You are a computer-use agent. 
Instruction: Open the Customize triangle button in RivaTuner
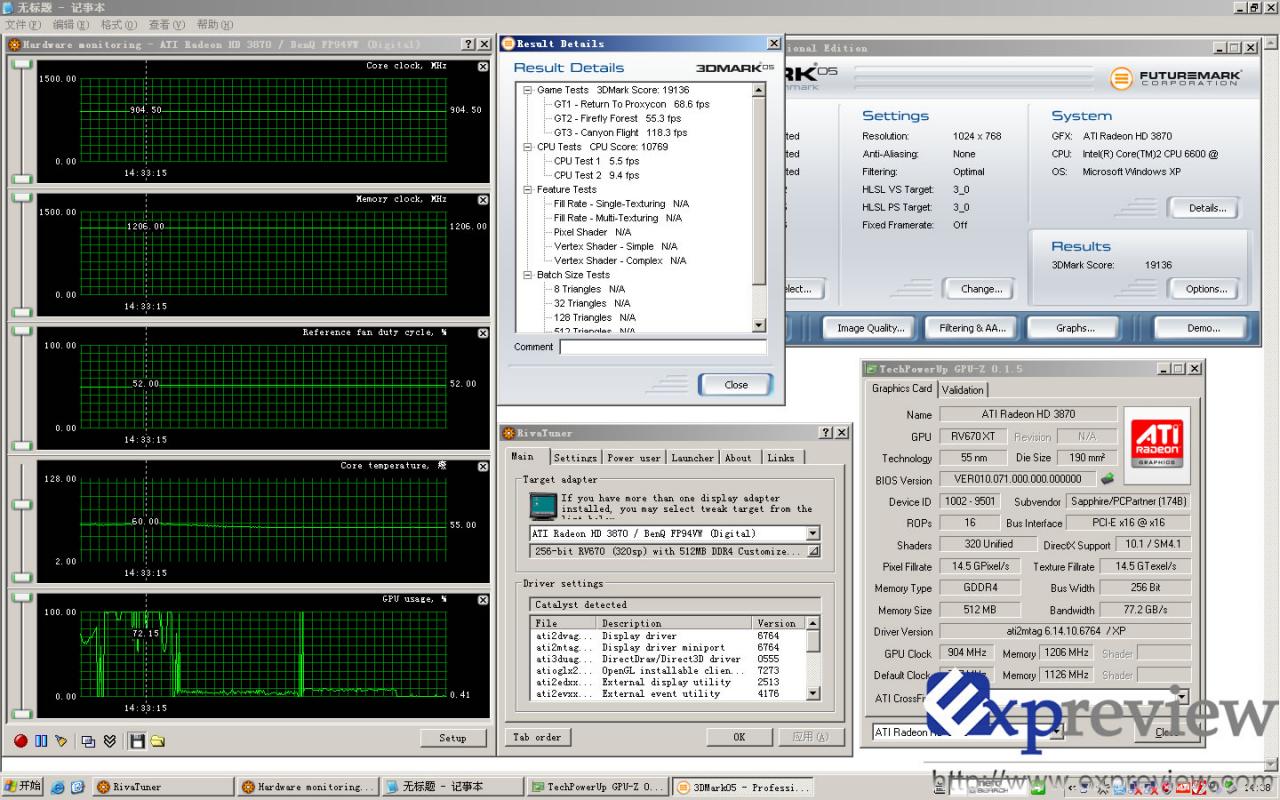[813, 551]
